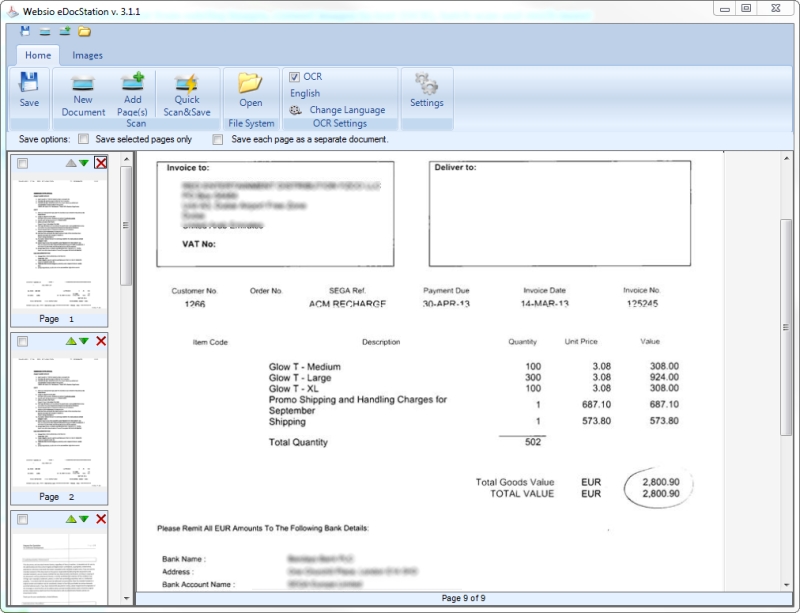This screenshot has height=613, width=800.
Task: Delete Page 2 with the red X
Action: tap(101, 341)
